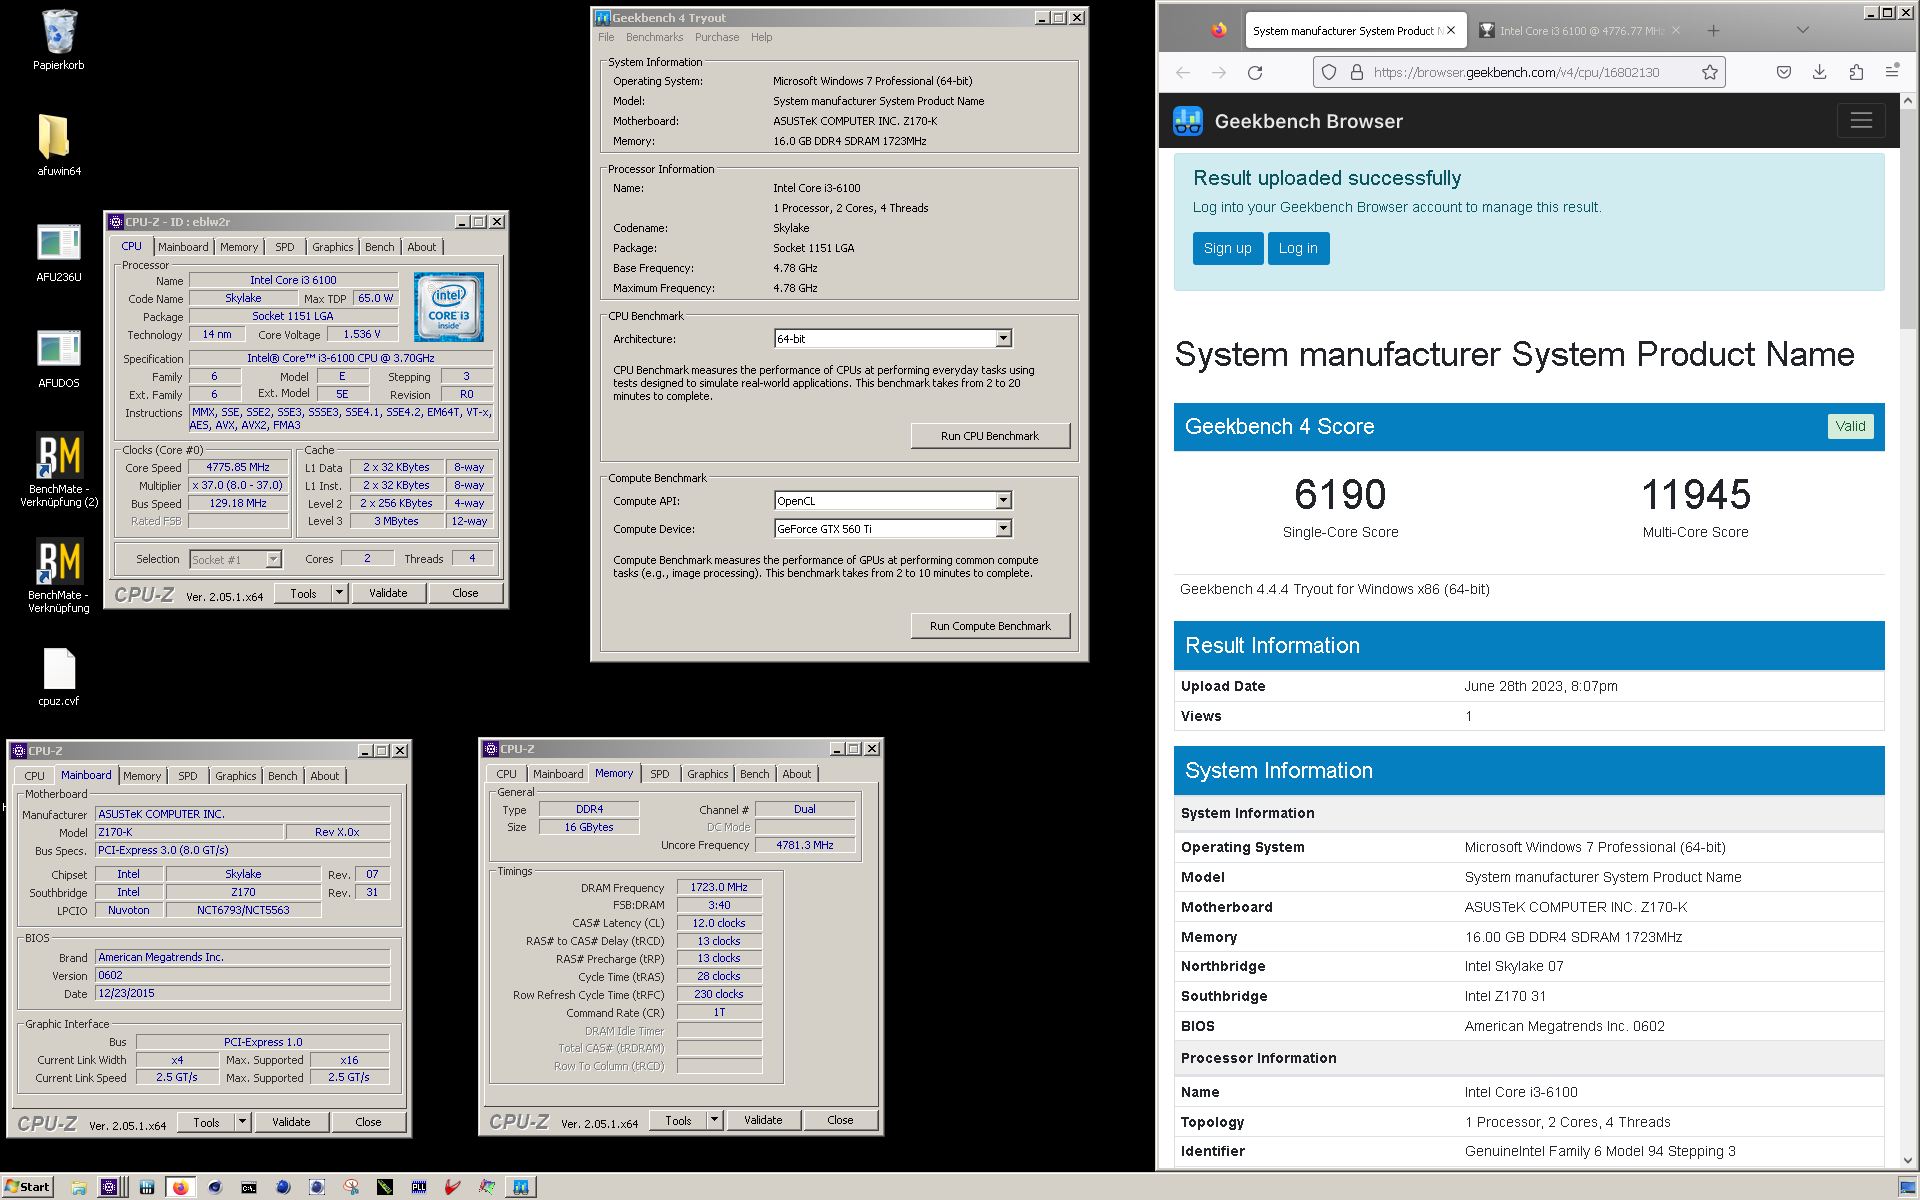Click Close button in CPU-Z Memory window

coord(840,1120)
